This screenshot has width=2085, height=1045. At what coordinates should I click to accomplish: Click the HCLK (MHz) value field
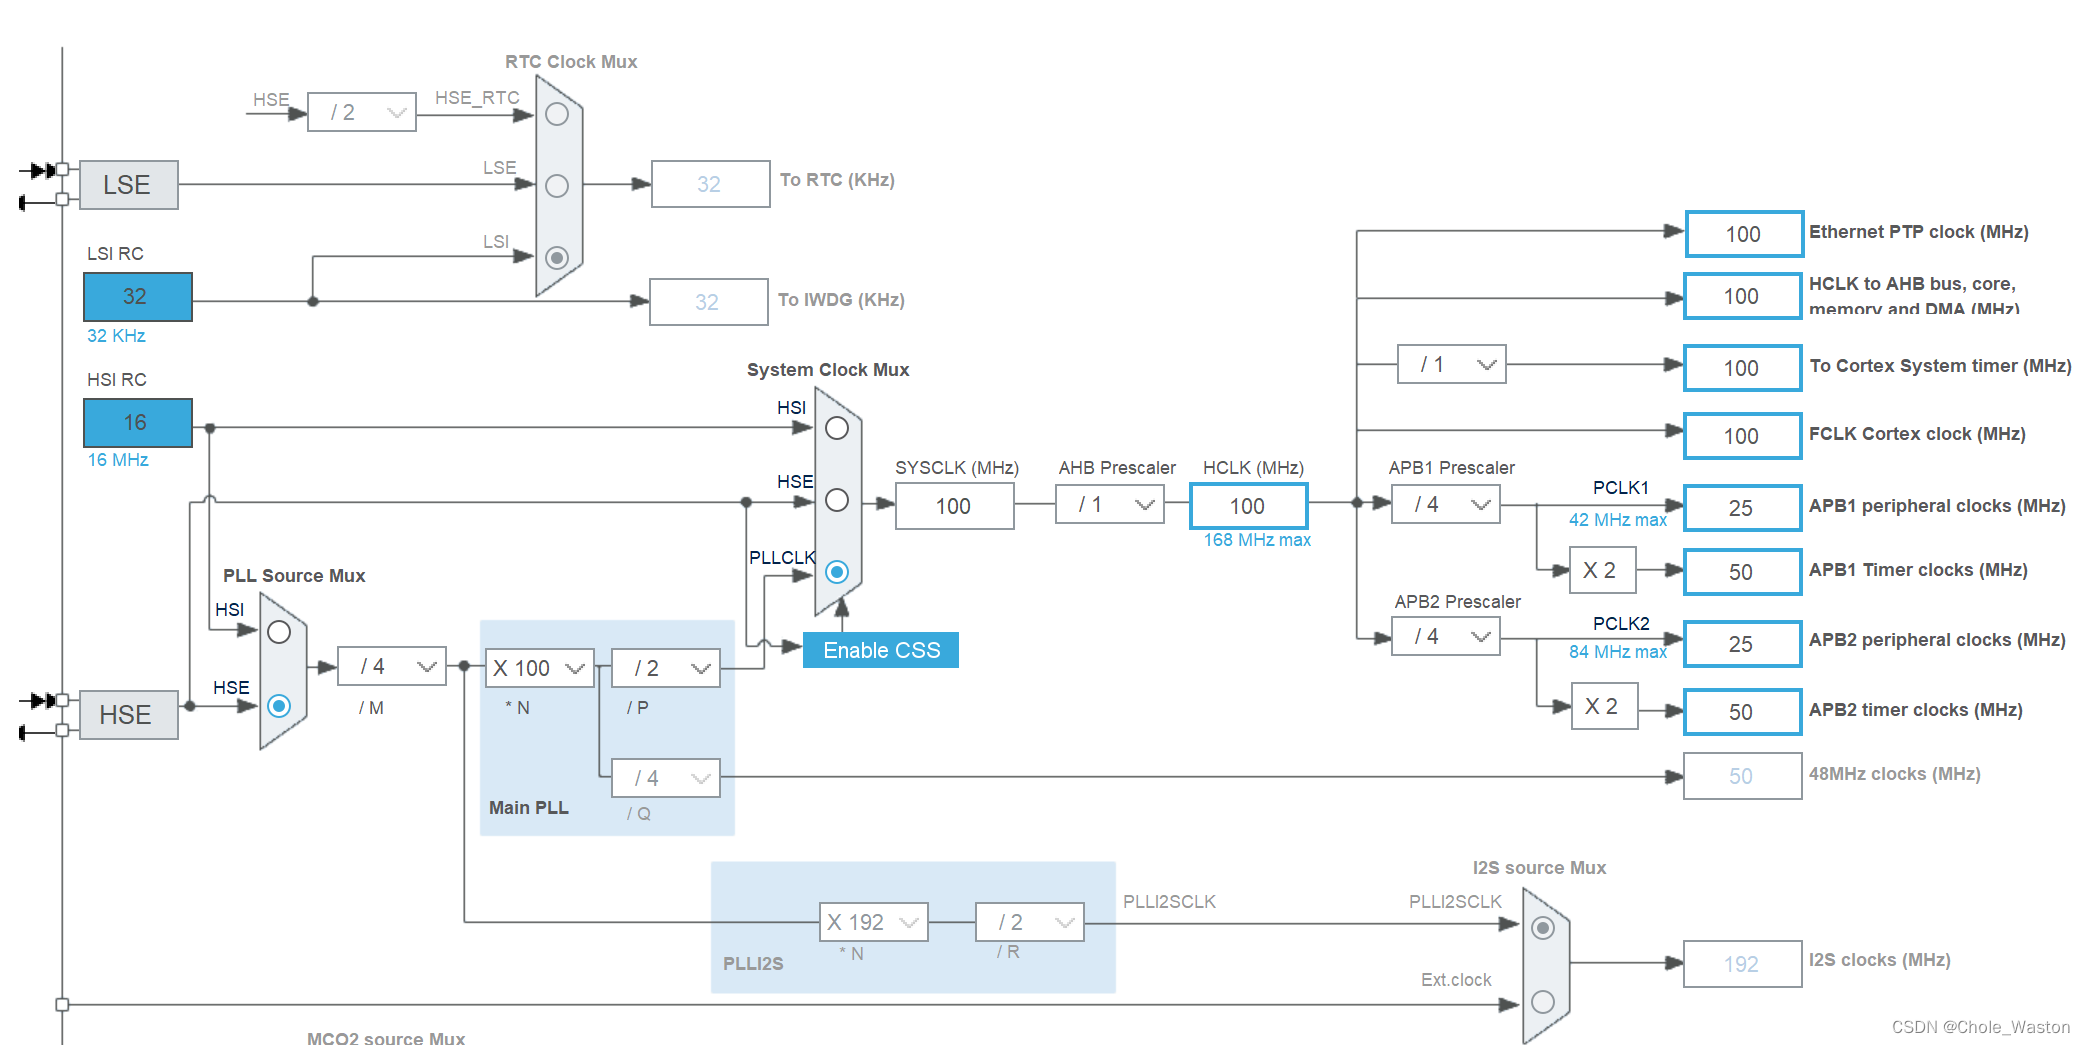tap(1249, 506)
